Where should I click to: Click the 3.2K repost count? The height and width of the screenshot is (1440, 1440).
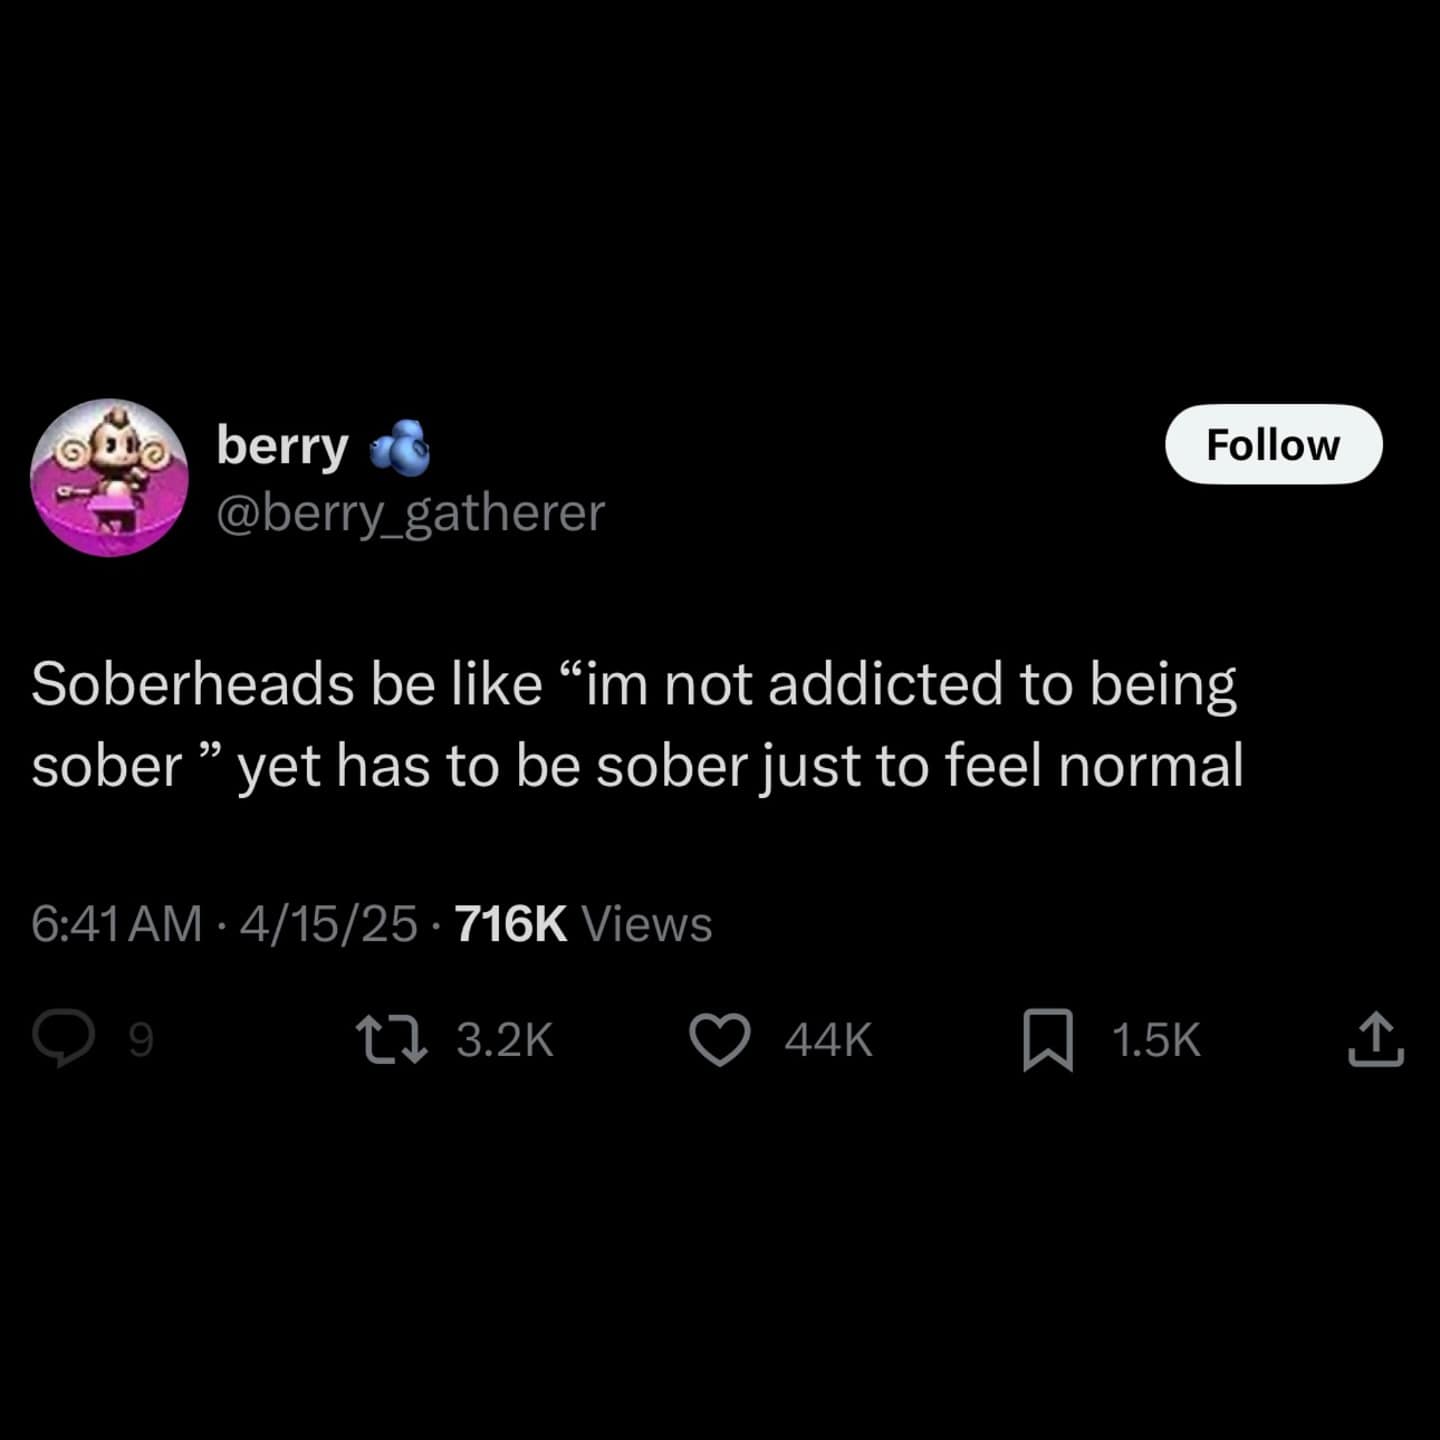505,1040
